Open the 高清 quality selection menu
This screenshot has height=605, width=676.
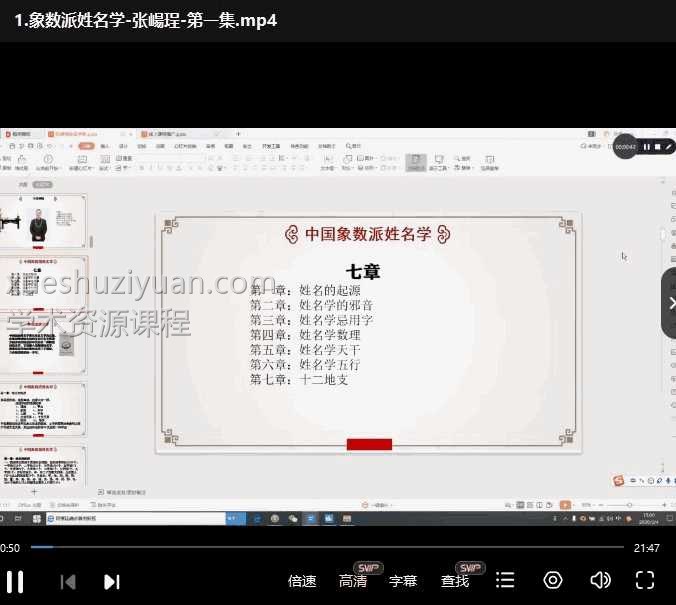(353, 581)
